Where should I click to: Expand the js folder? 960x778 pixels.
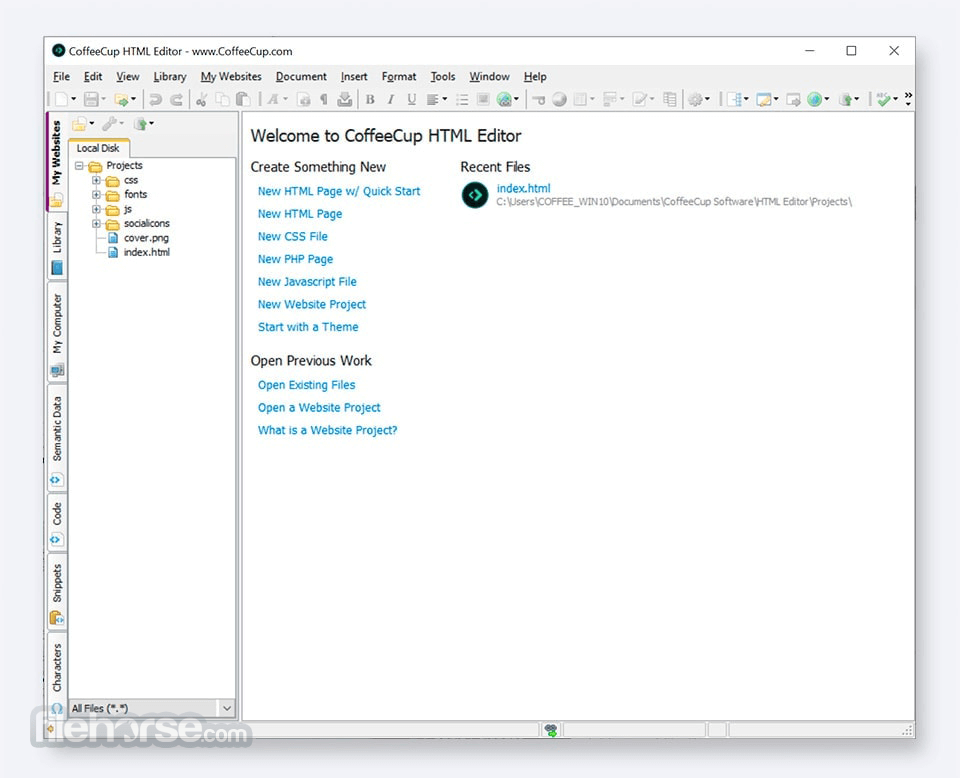(x=96, y=209)
